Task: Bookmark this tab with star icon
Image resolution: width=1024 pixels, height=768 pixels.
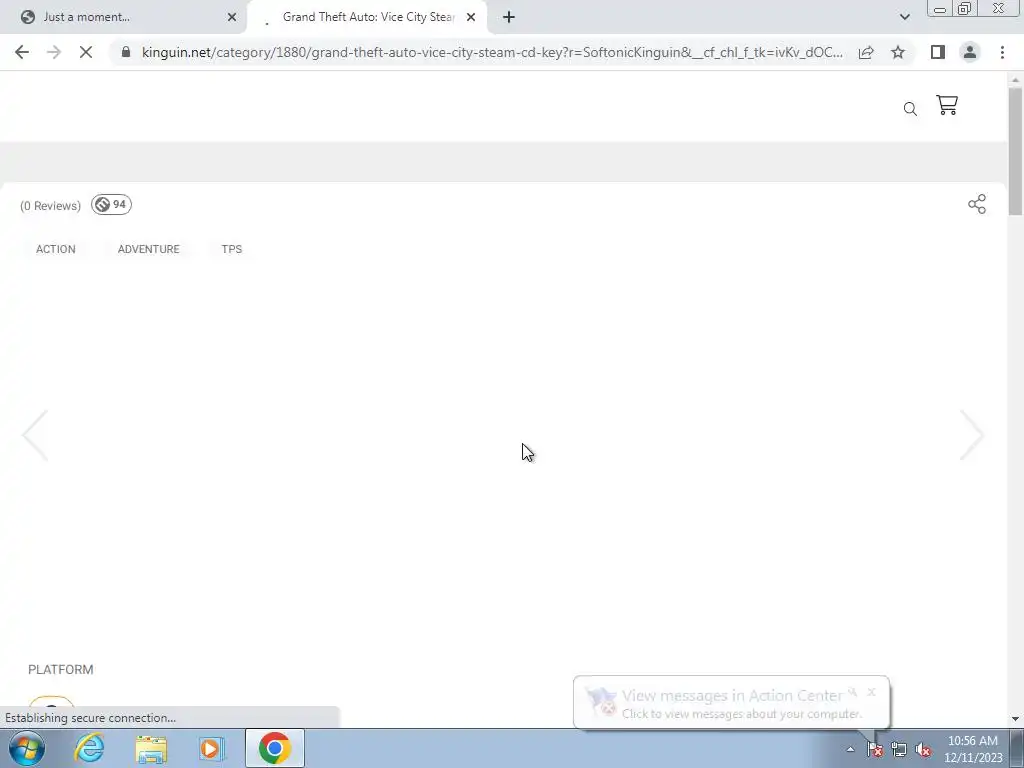Action: tap(898, 52)
